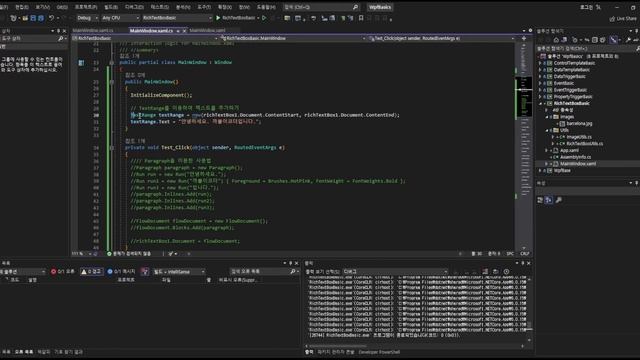Switch to the first MainWindow.xaml.cs tab on the left
The height and width of the screenshot is (360, 640).
pos(93,31)
